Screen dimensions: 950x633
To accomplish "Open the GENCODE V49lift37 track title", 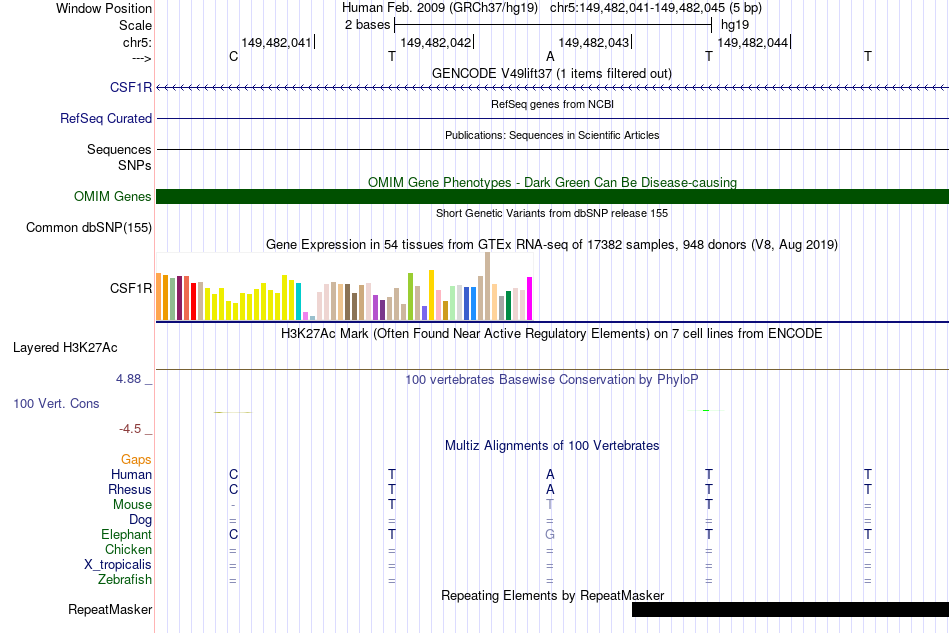I will point(552,73).
